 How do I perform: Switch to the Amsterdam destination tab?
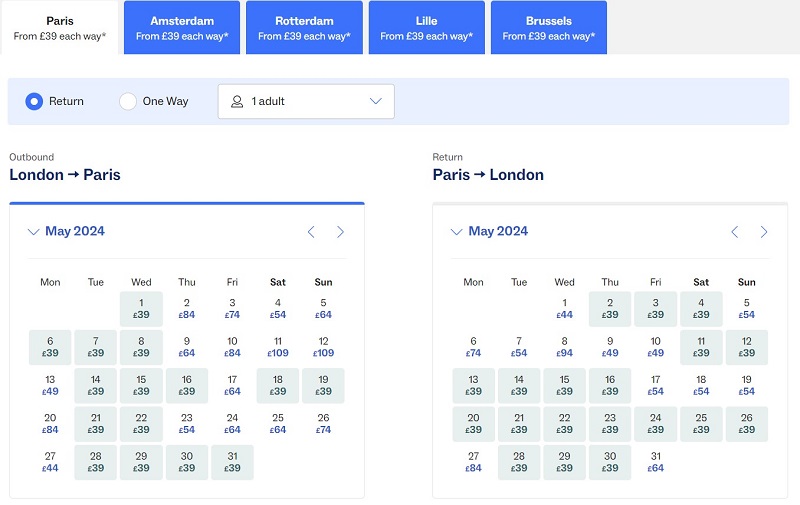coord(182,28)
